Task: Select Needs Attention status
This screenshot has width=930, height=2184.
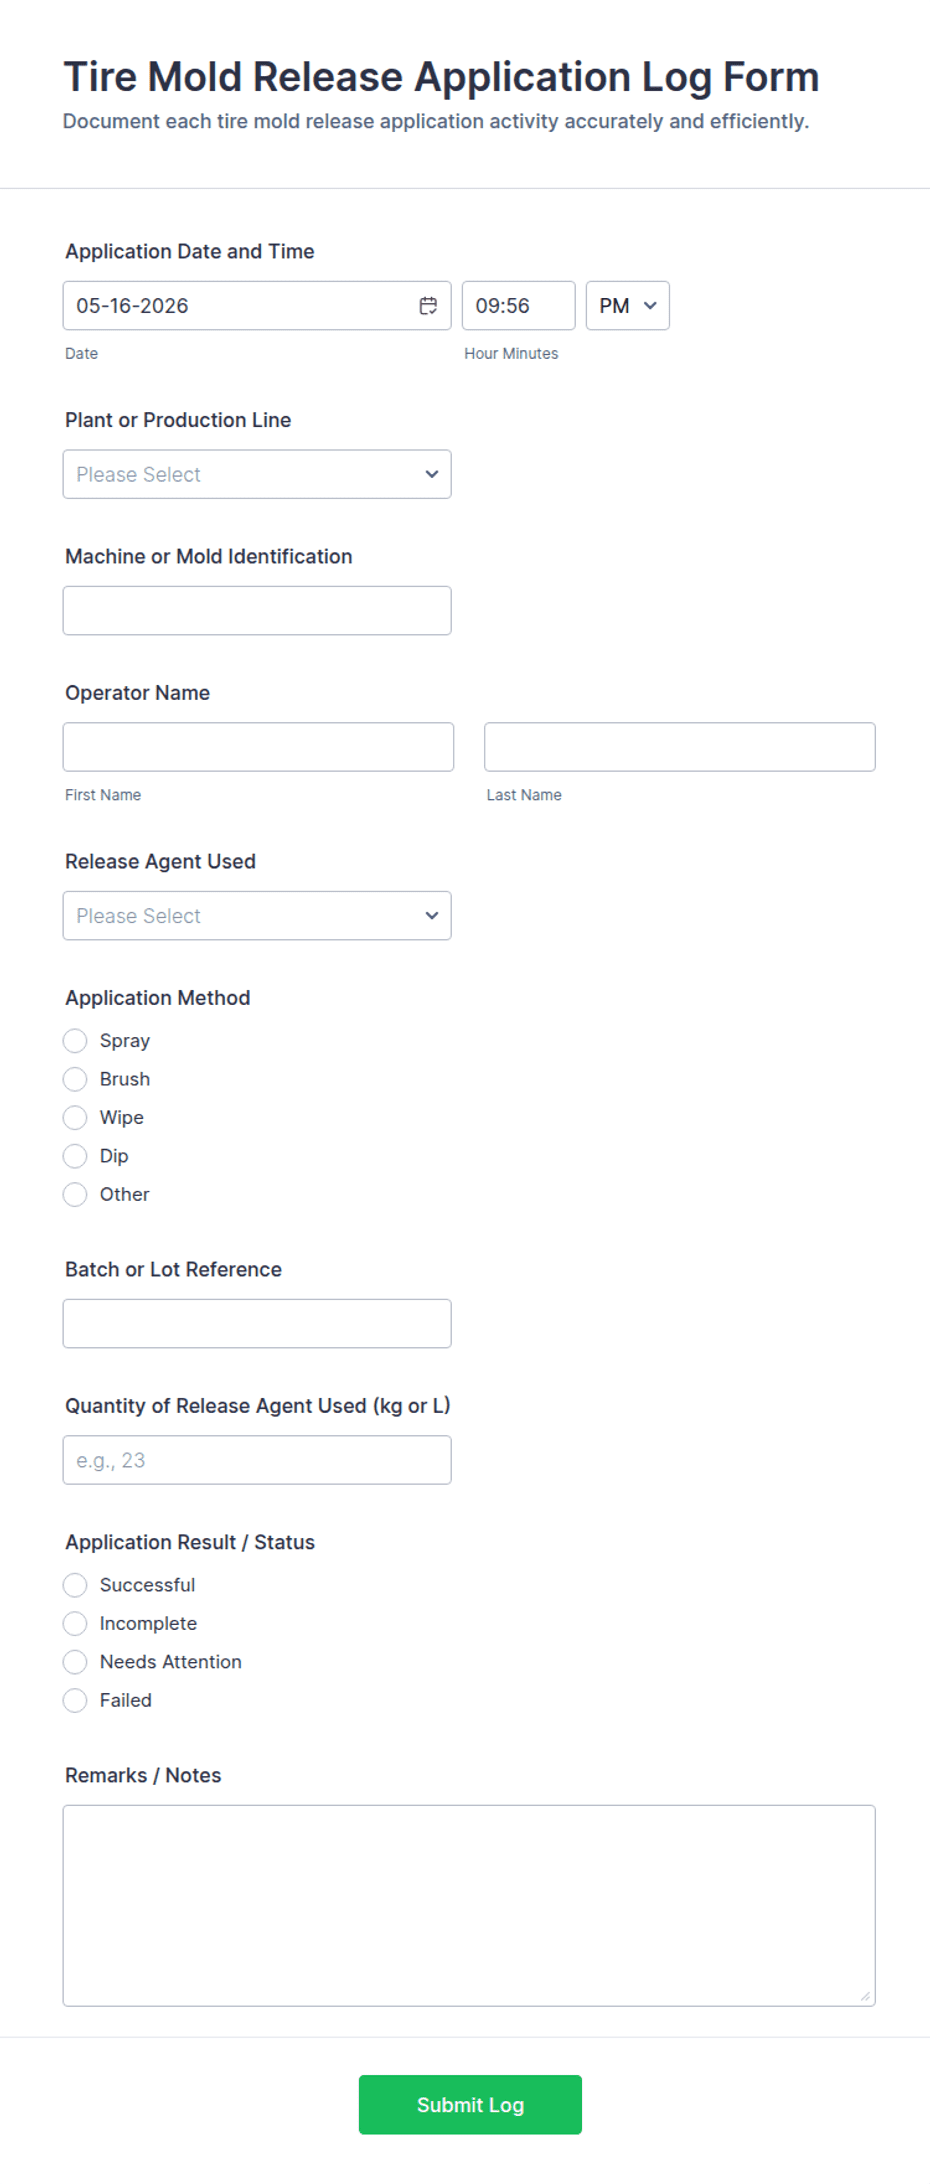Action: 75,1662
